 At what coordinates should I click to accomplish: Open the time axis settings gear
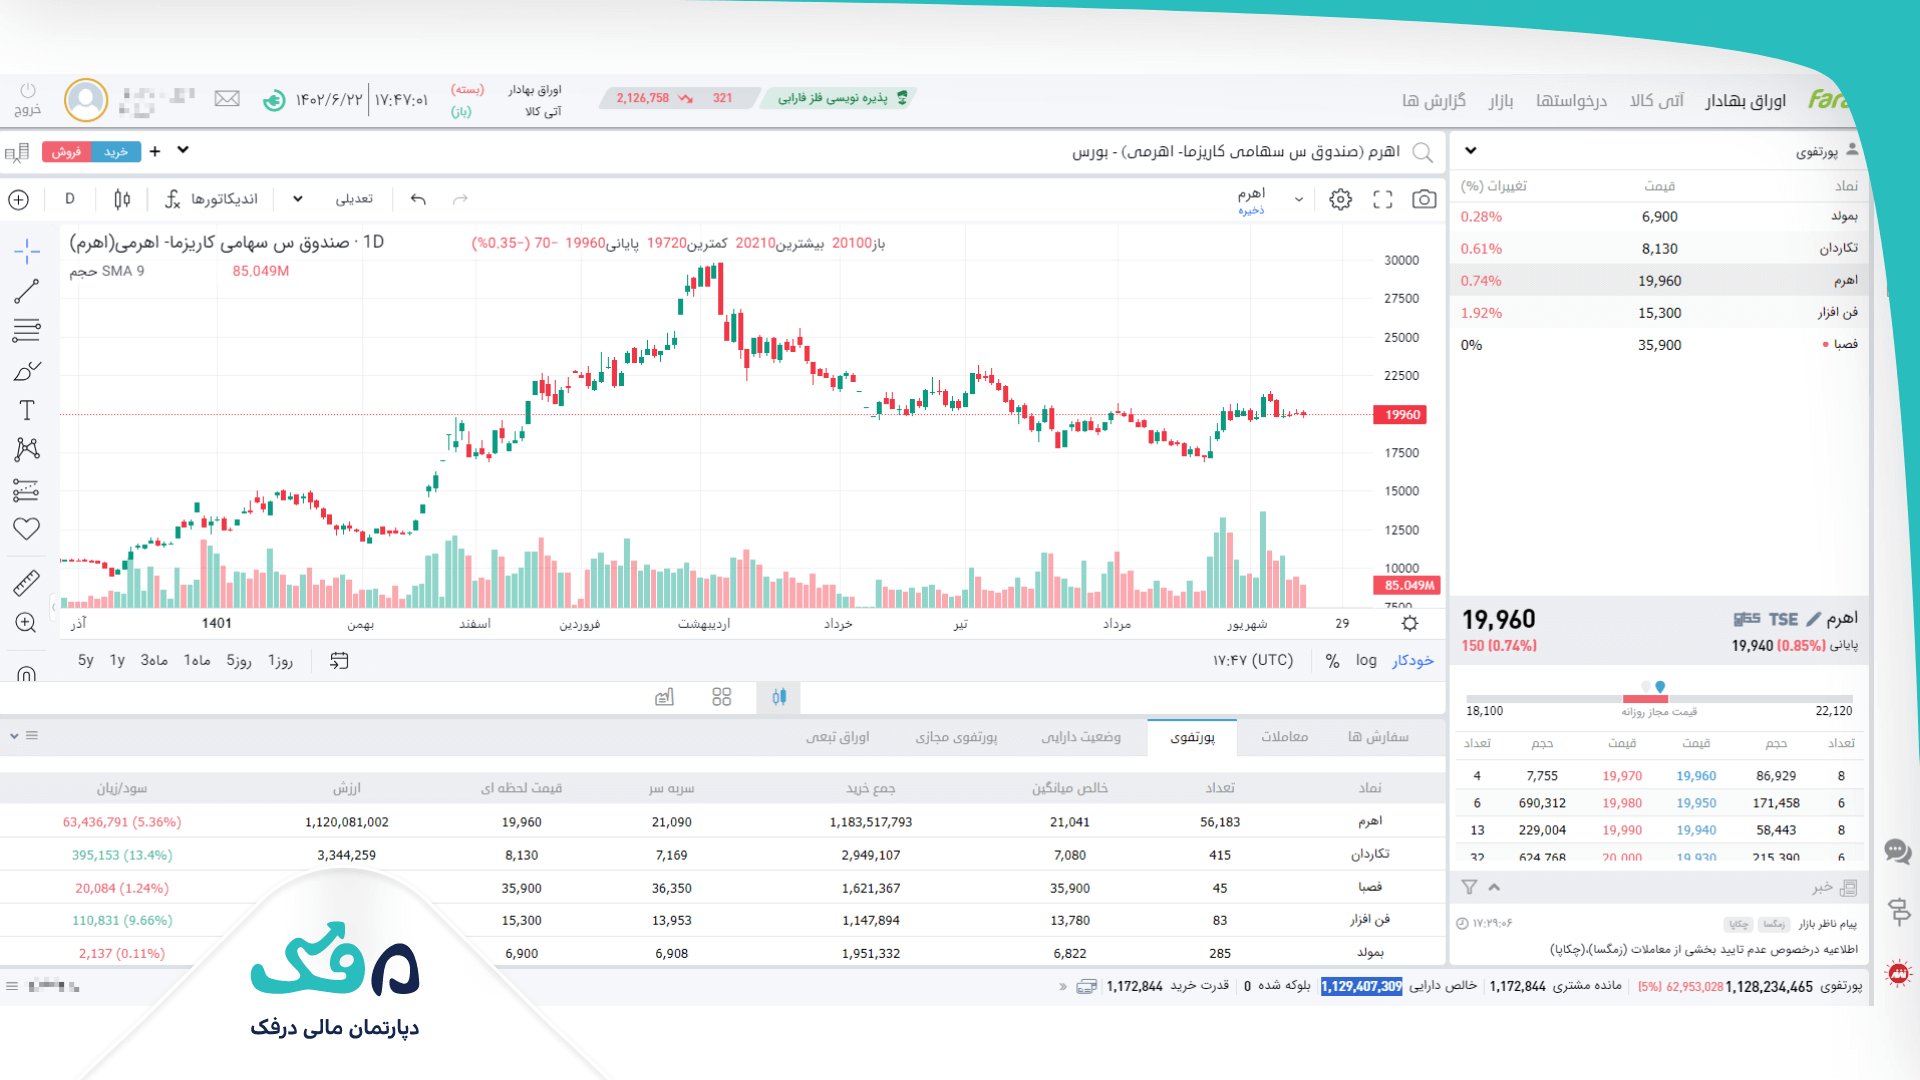click(x=1410, y=623)
